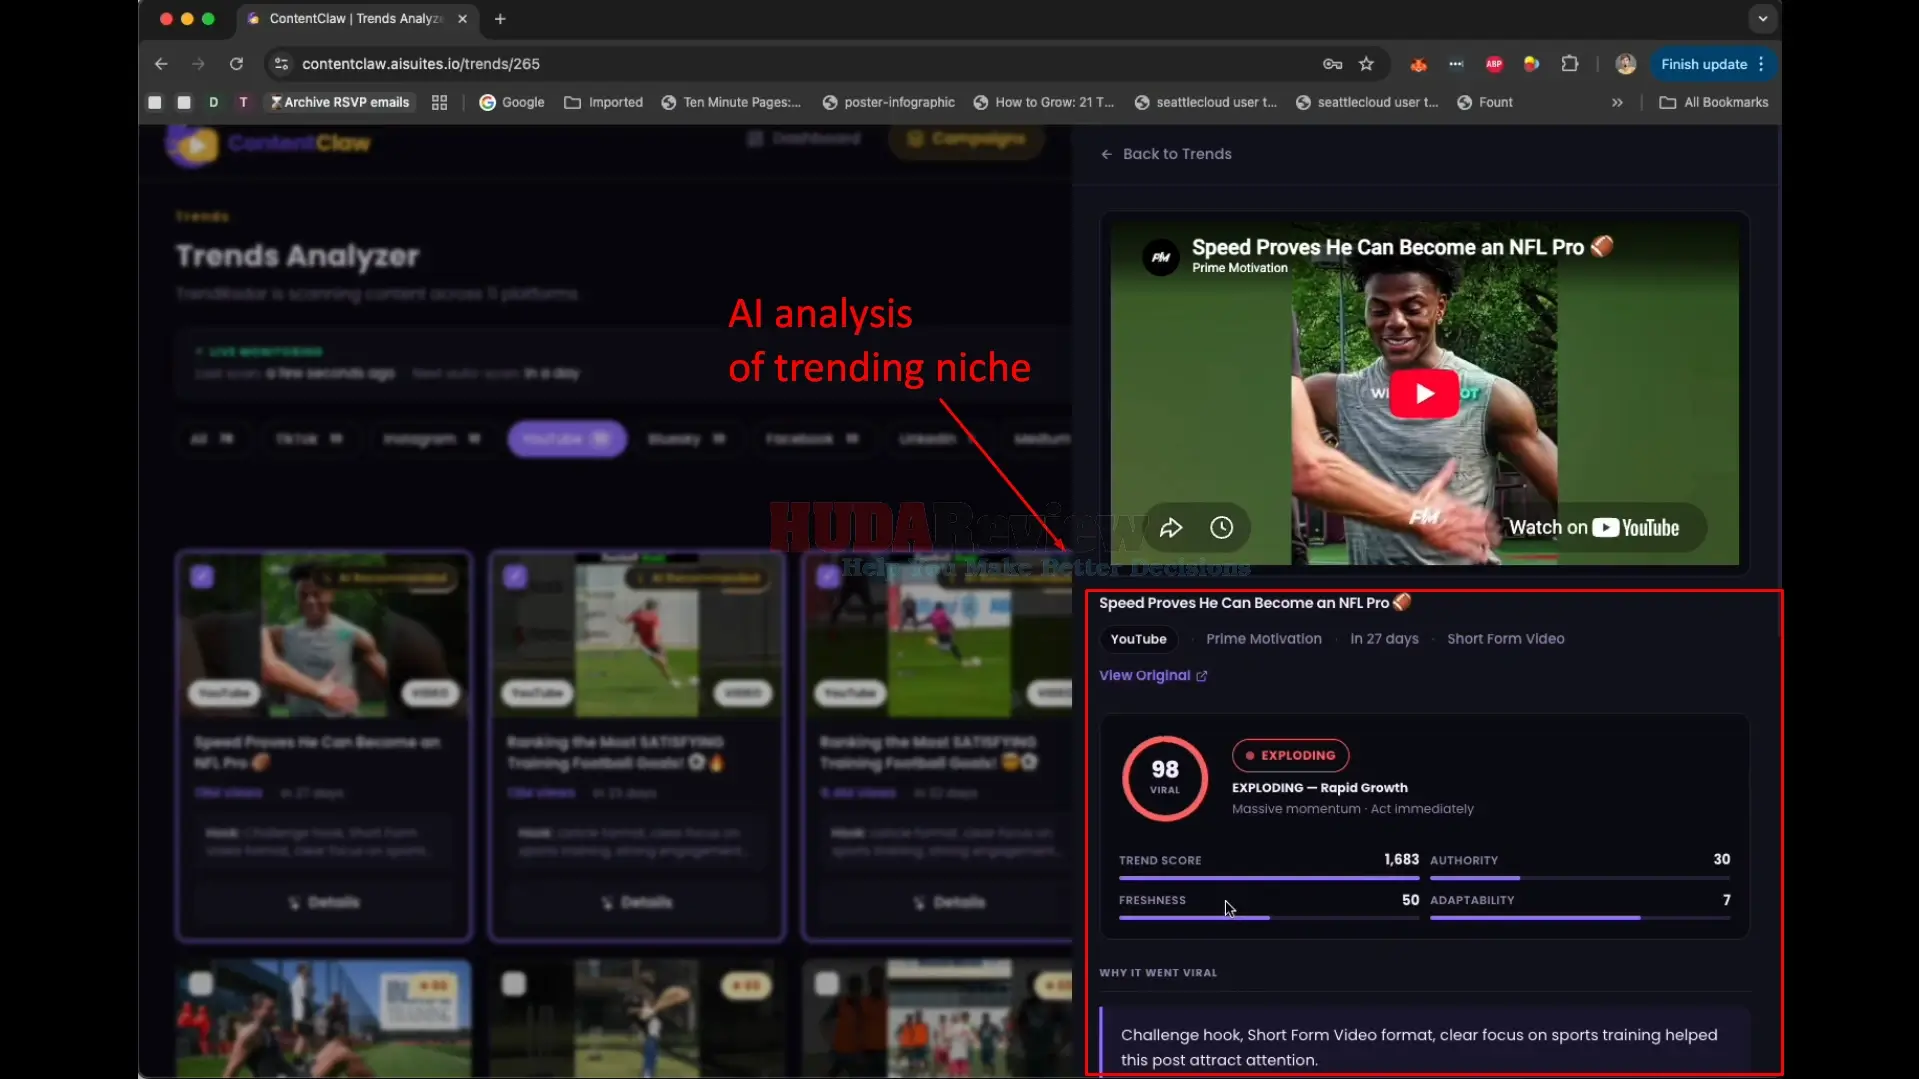Image resolution: width=1919 pixels, height=1079 pixels.
Task: Open the browser extensions puzzle icon
Action: point(1570,64)
